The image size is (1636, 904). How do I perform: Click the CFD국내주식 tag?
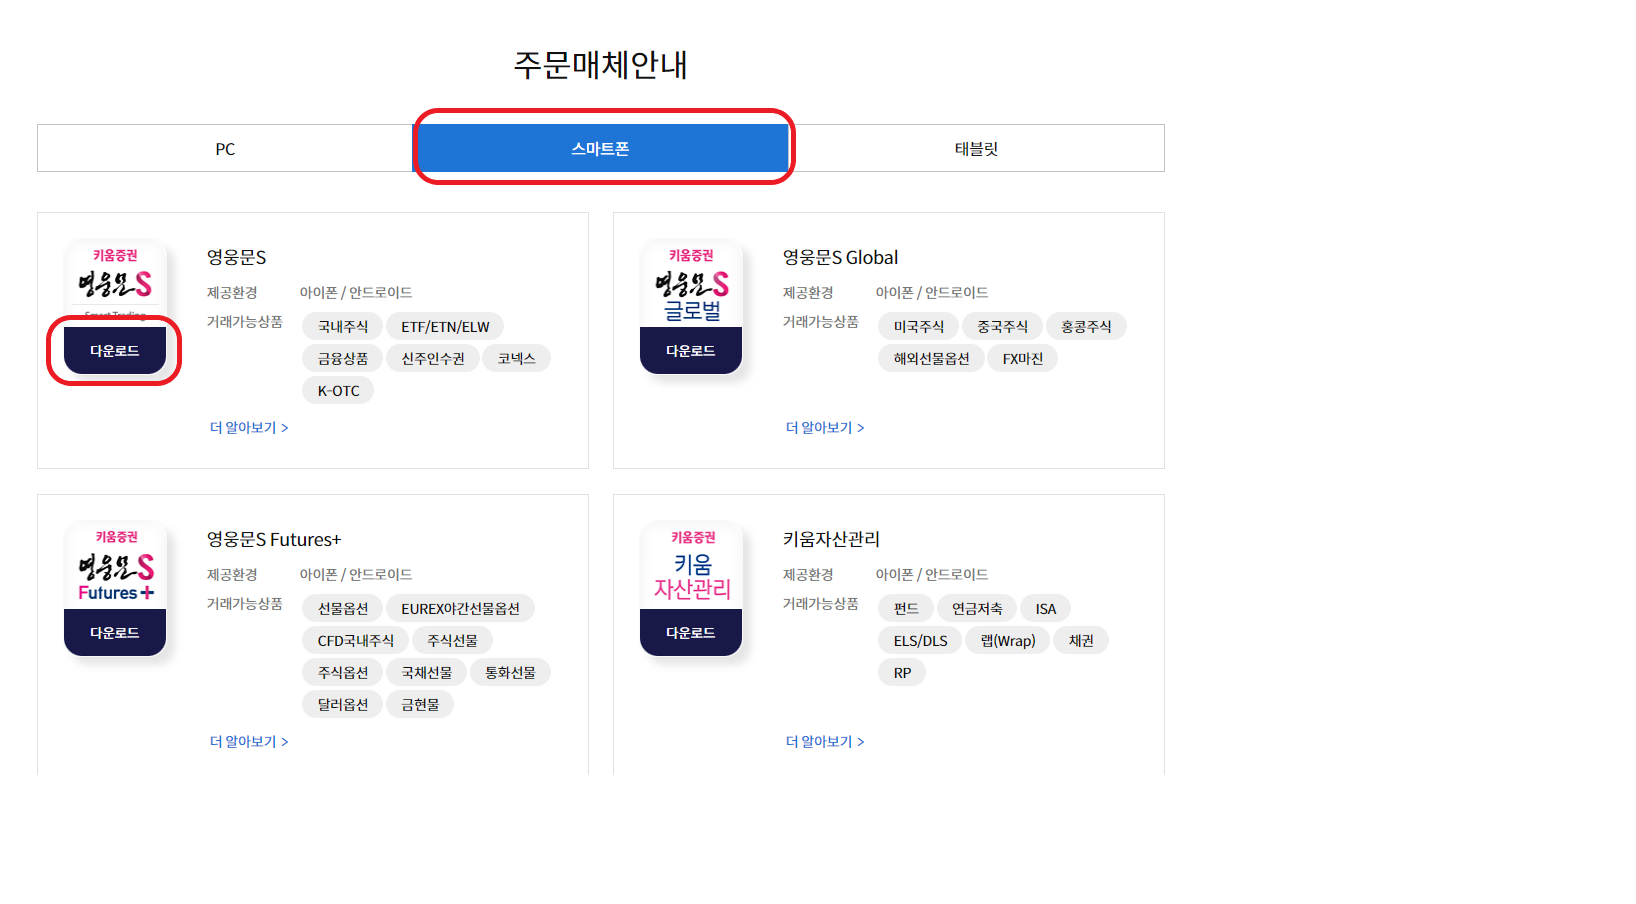(356, 640)
